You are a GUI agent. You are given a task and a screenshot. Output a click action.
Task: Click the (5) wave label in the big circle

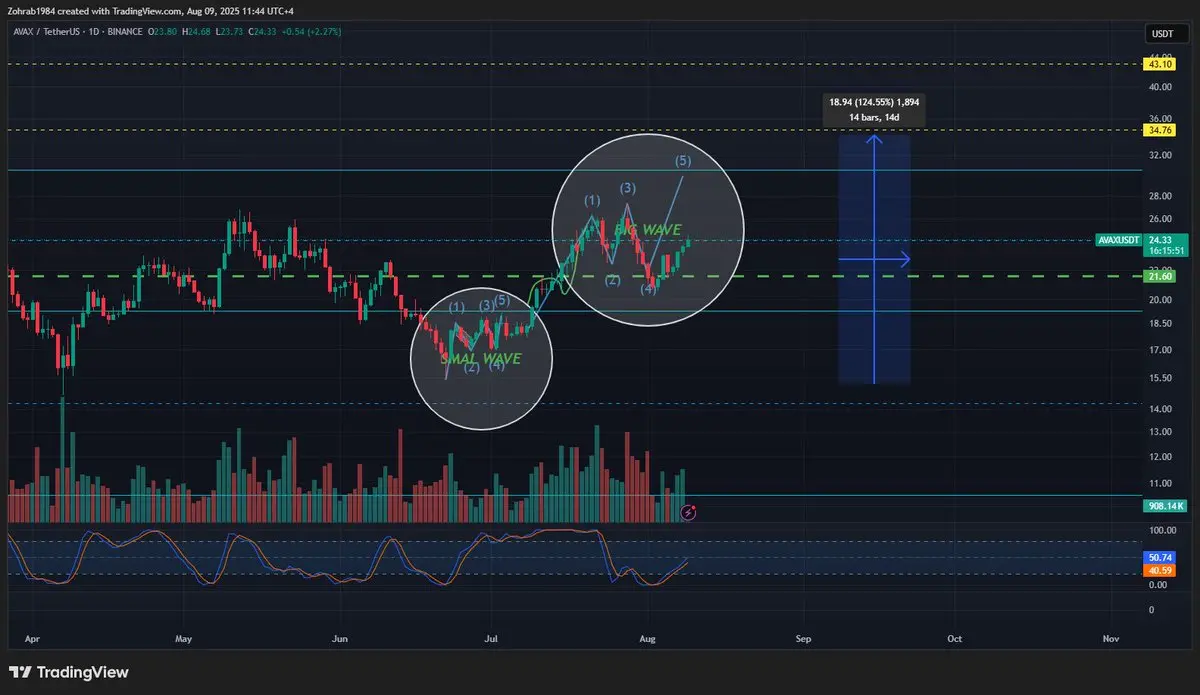pyautogui.click(x=683, y=161)
